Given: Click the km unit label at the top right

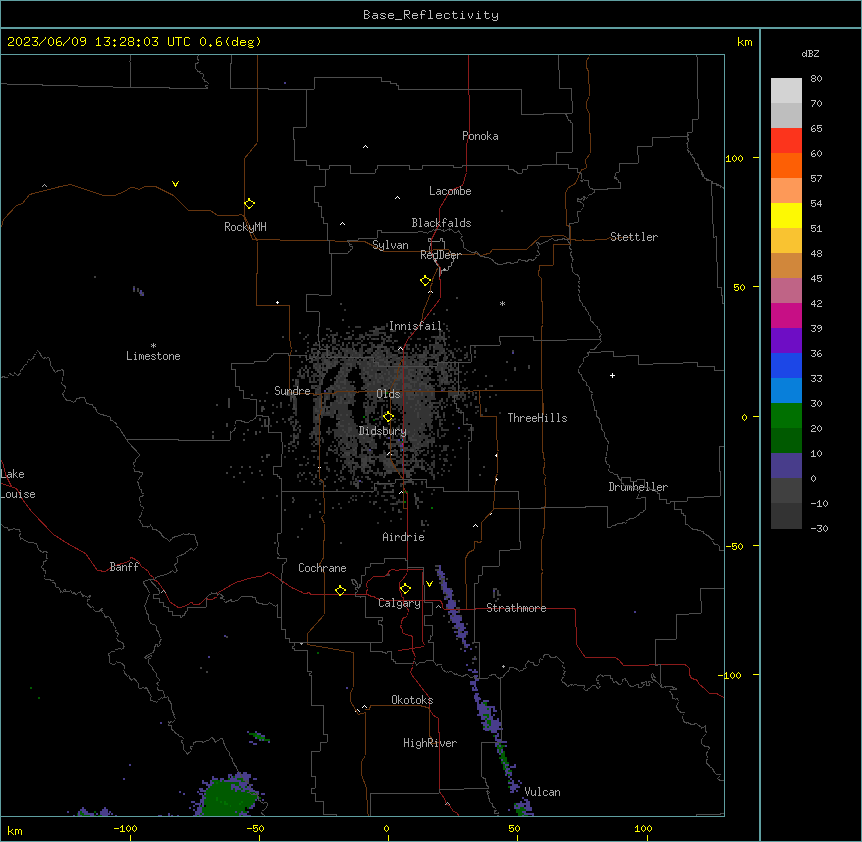Looking at the screenshot, I should click(744, 42).
